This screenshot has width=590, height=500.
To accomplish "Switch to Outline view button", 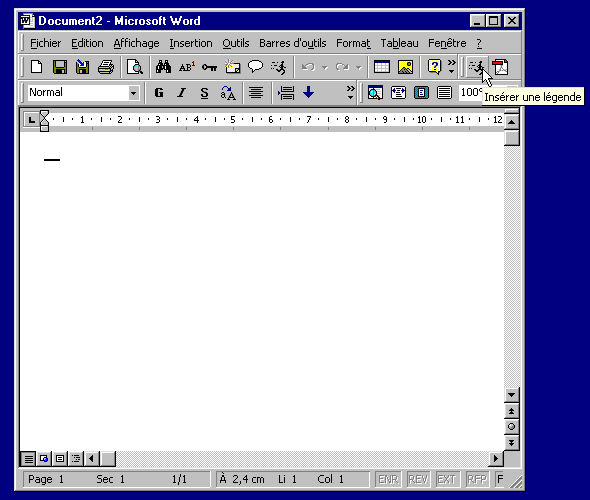I will [76, 459].
